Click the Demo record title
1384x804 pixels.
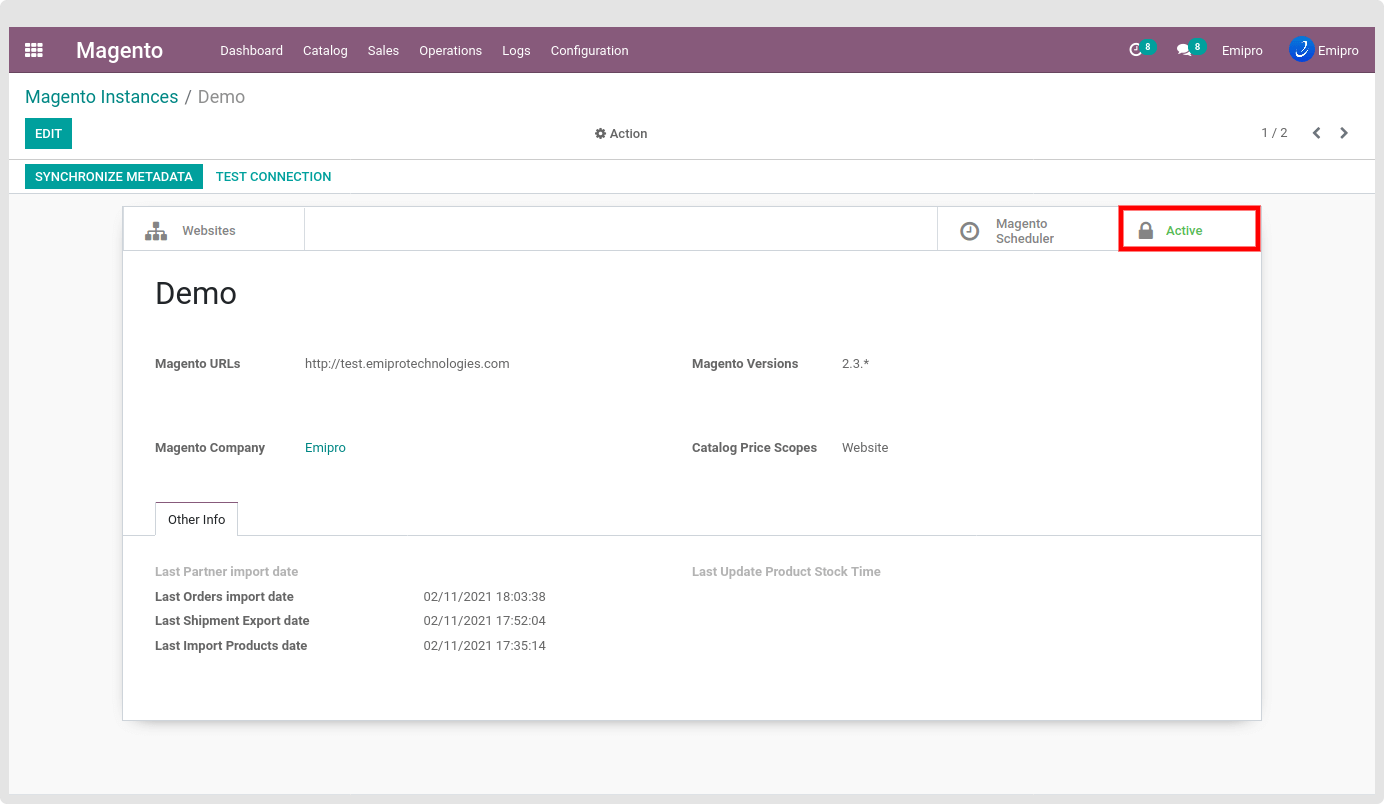coord(196,293)
